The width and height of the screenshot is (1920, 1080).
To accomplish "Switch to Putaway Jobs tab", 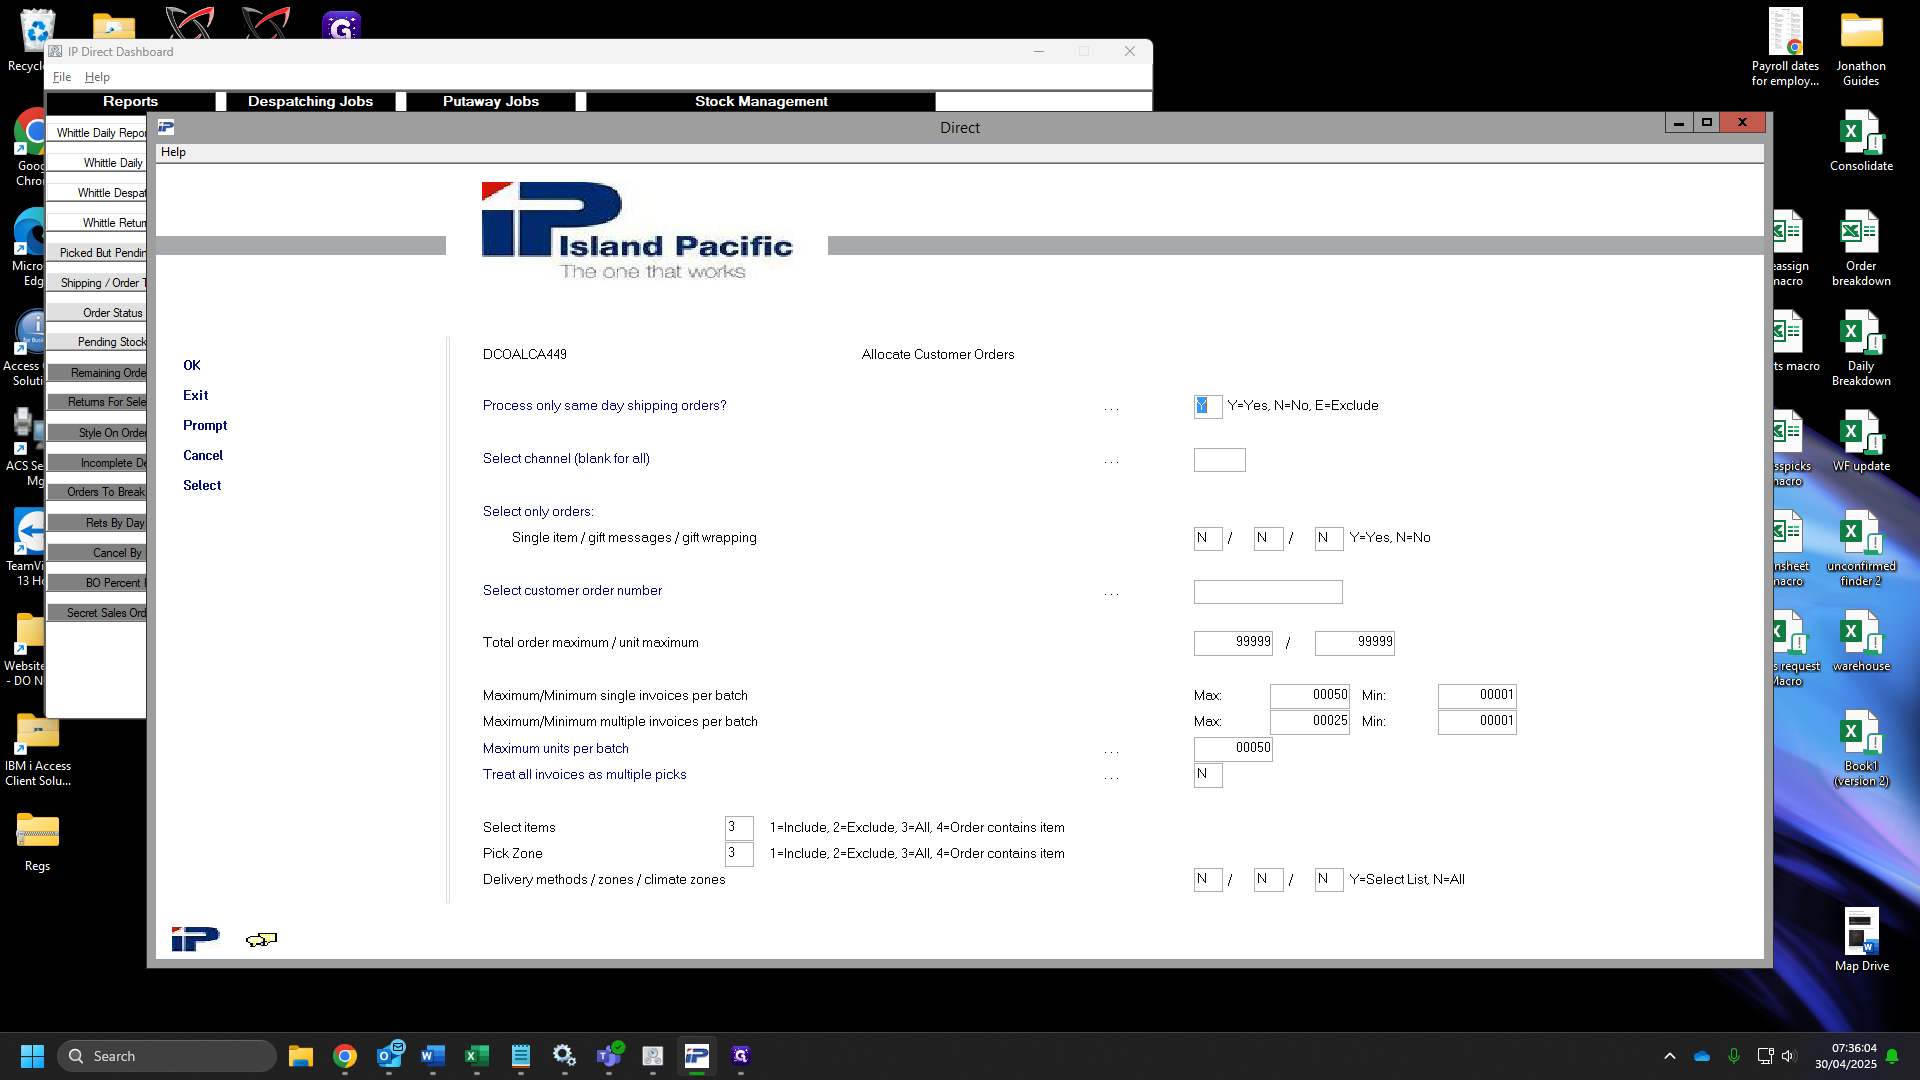I will 490,101.
